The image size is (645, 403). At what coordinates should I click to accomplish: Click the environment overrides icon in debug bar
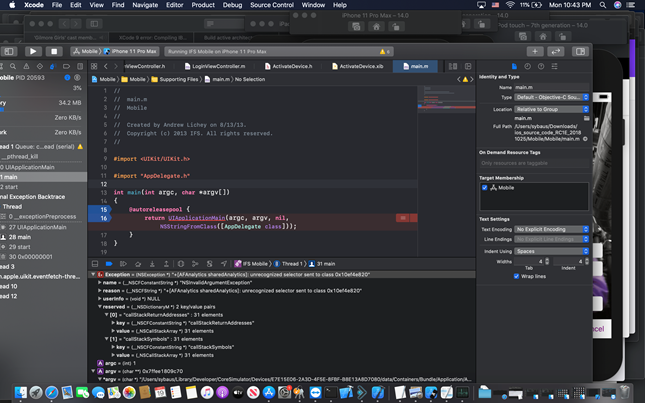click(209, 264)
